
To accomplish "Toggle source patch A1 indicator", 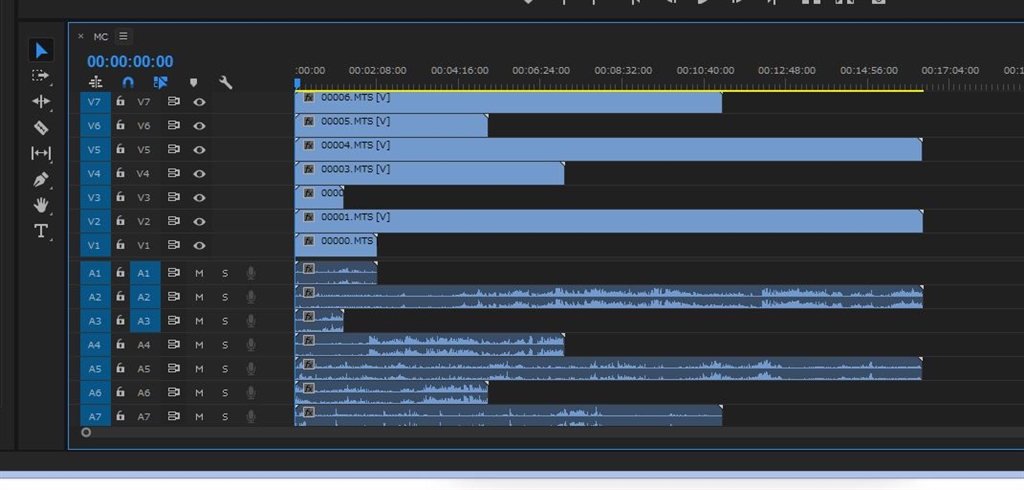I will pyautogui.click(x=95, y=273).
